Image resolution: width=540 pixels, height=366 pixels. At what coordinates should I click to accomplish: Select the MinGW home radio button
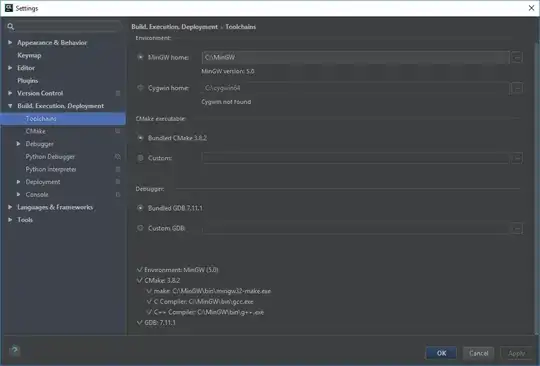(x=140, y=57)
